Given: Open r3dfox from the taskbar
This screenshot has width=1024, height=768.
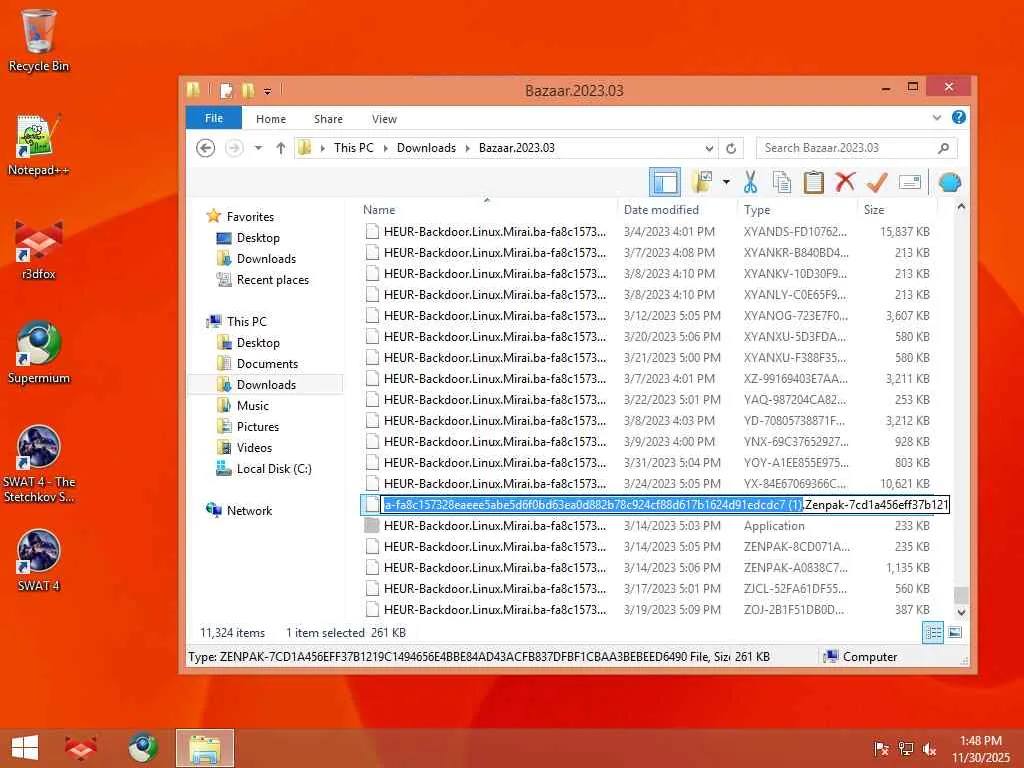Looking at the screenshot, I should coord(80,748).
